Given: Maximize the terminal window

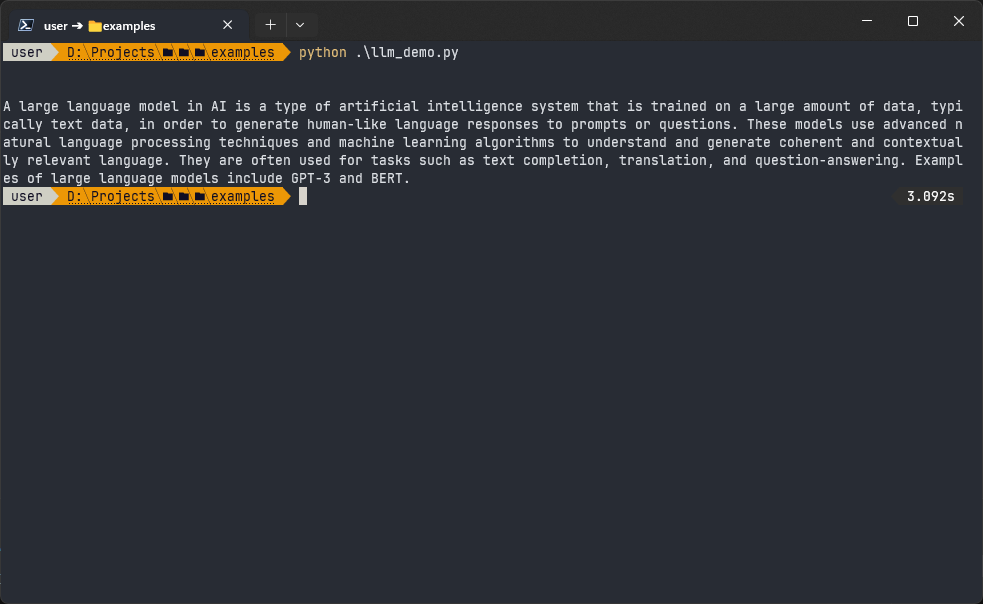Looking at the screenshot, I should click(913, 21).
